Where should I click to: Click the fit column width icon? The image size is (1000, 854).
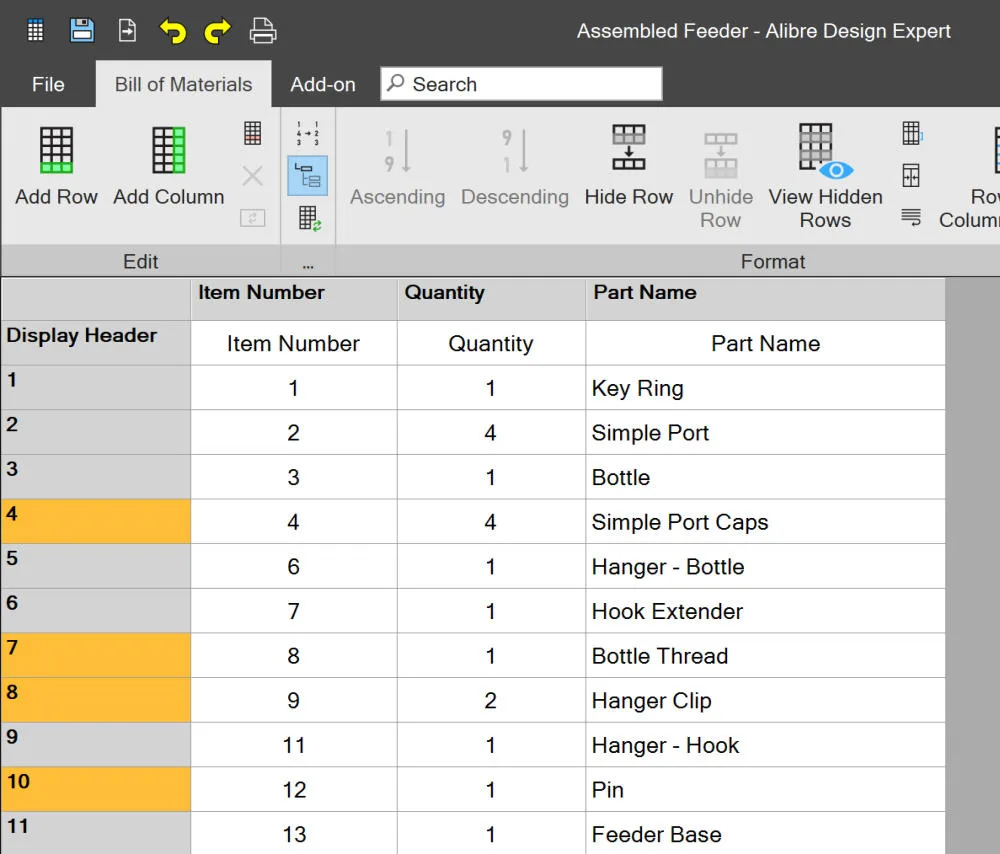click(x=911, y=175)
